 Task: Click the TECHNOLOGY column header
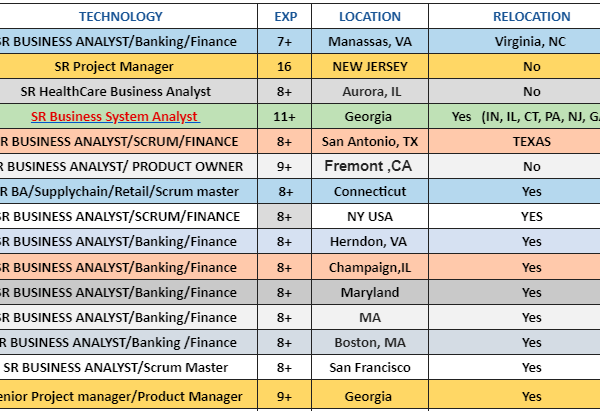pyautogui.click(x=120, y=16)
